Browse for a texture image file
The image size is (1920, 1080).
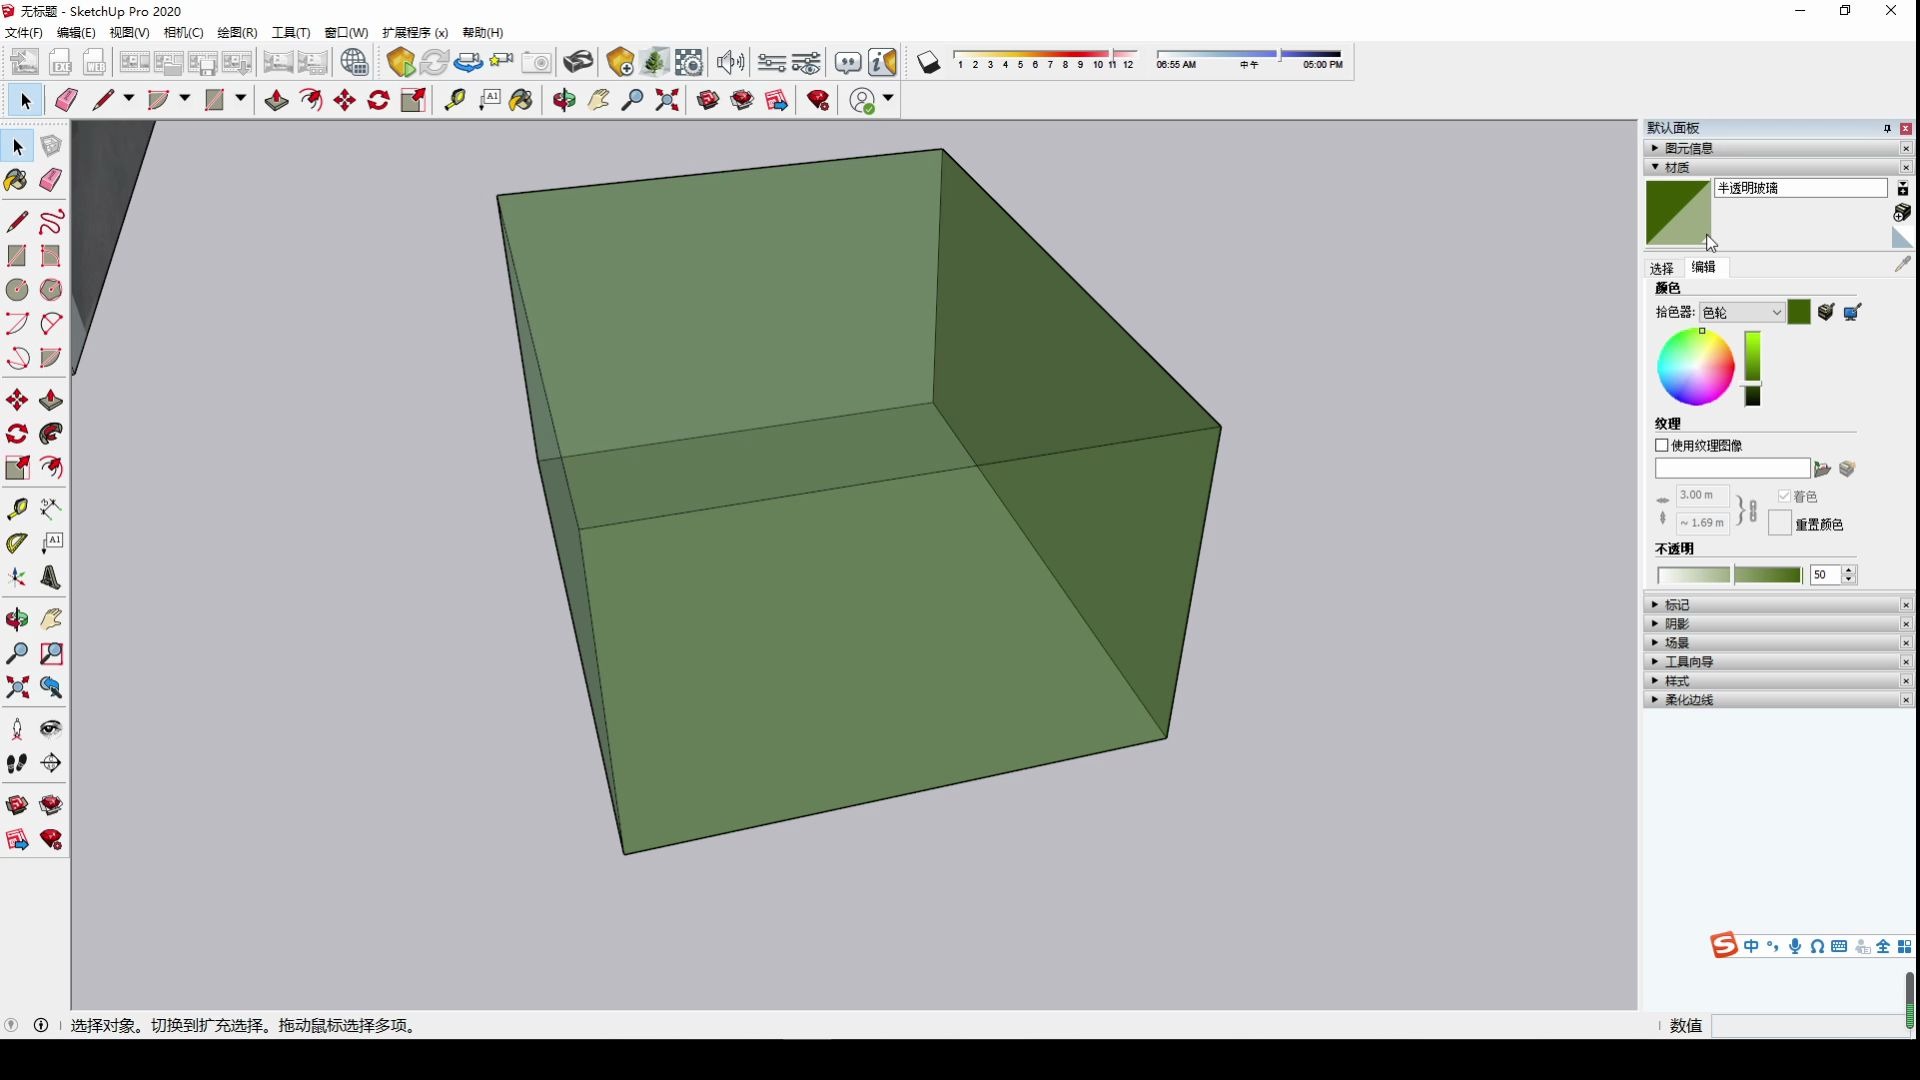click(x=1822, y=469)
